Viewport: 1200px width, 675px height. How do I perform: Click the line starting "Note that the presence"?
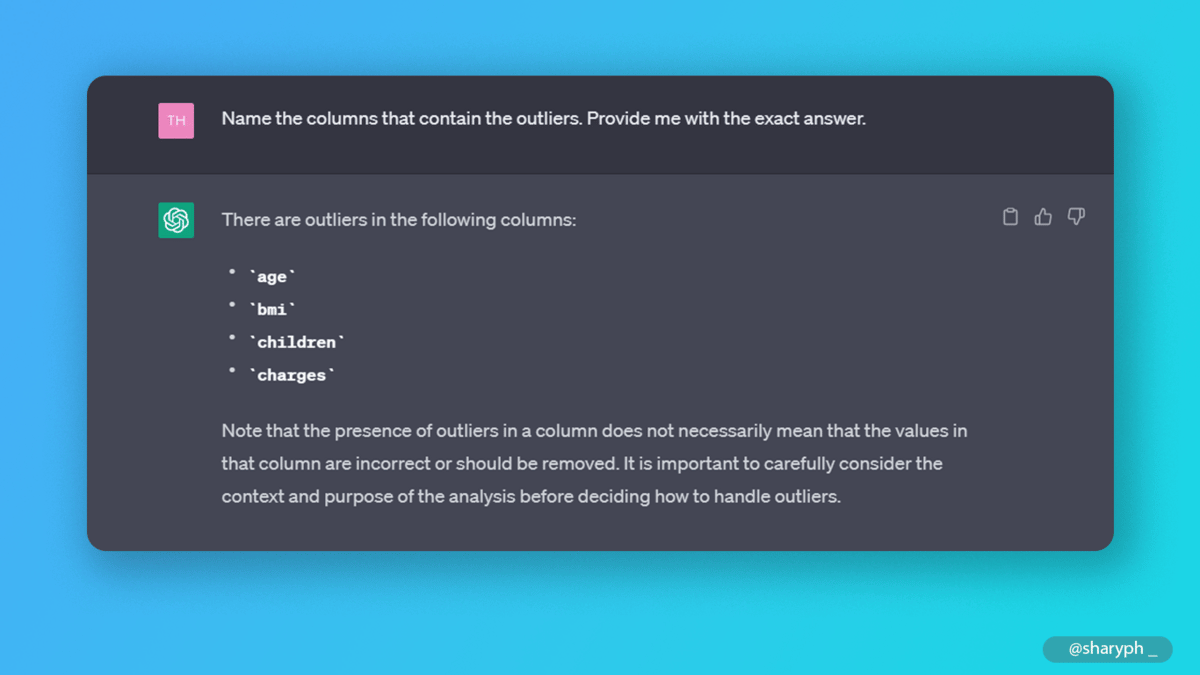tap(594, 431)
